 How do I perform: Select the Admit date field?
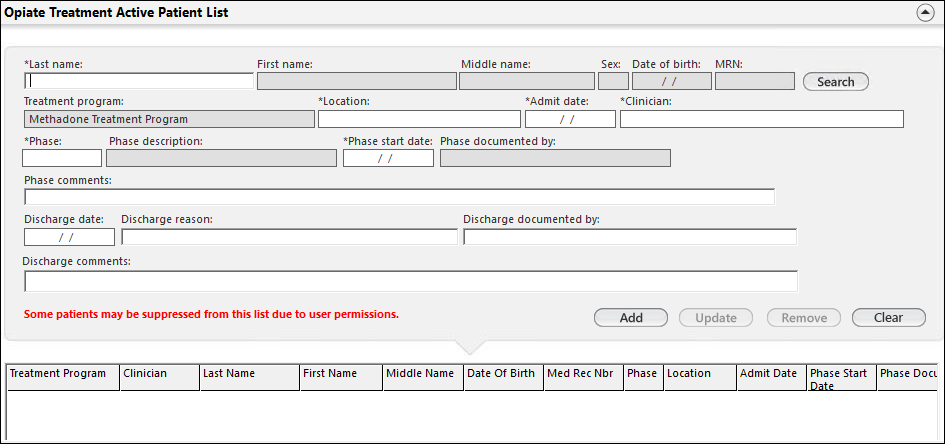coord(570,119)
